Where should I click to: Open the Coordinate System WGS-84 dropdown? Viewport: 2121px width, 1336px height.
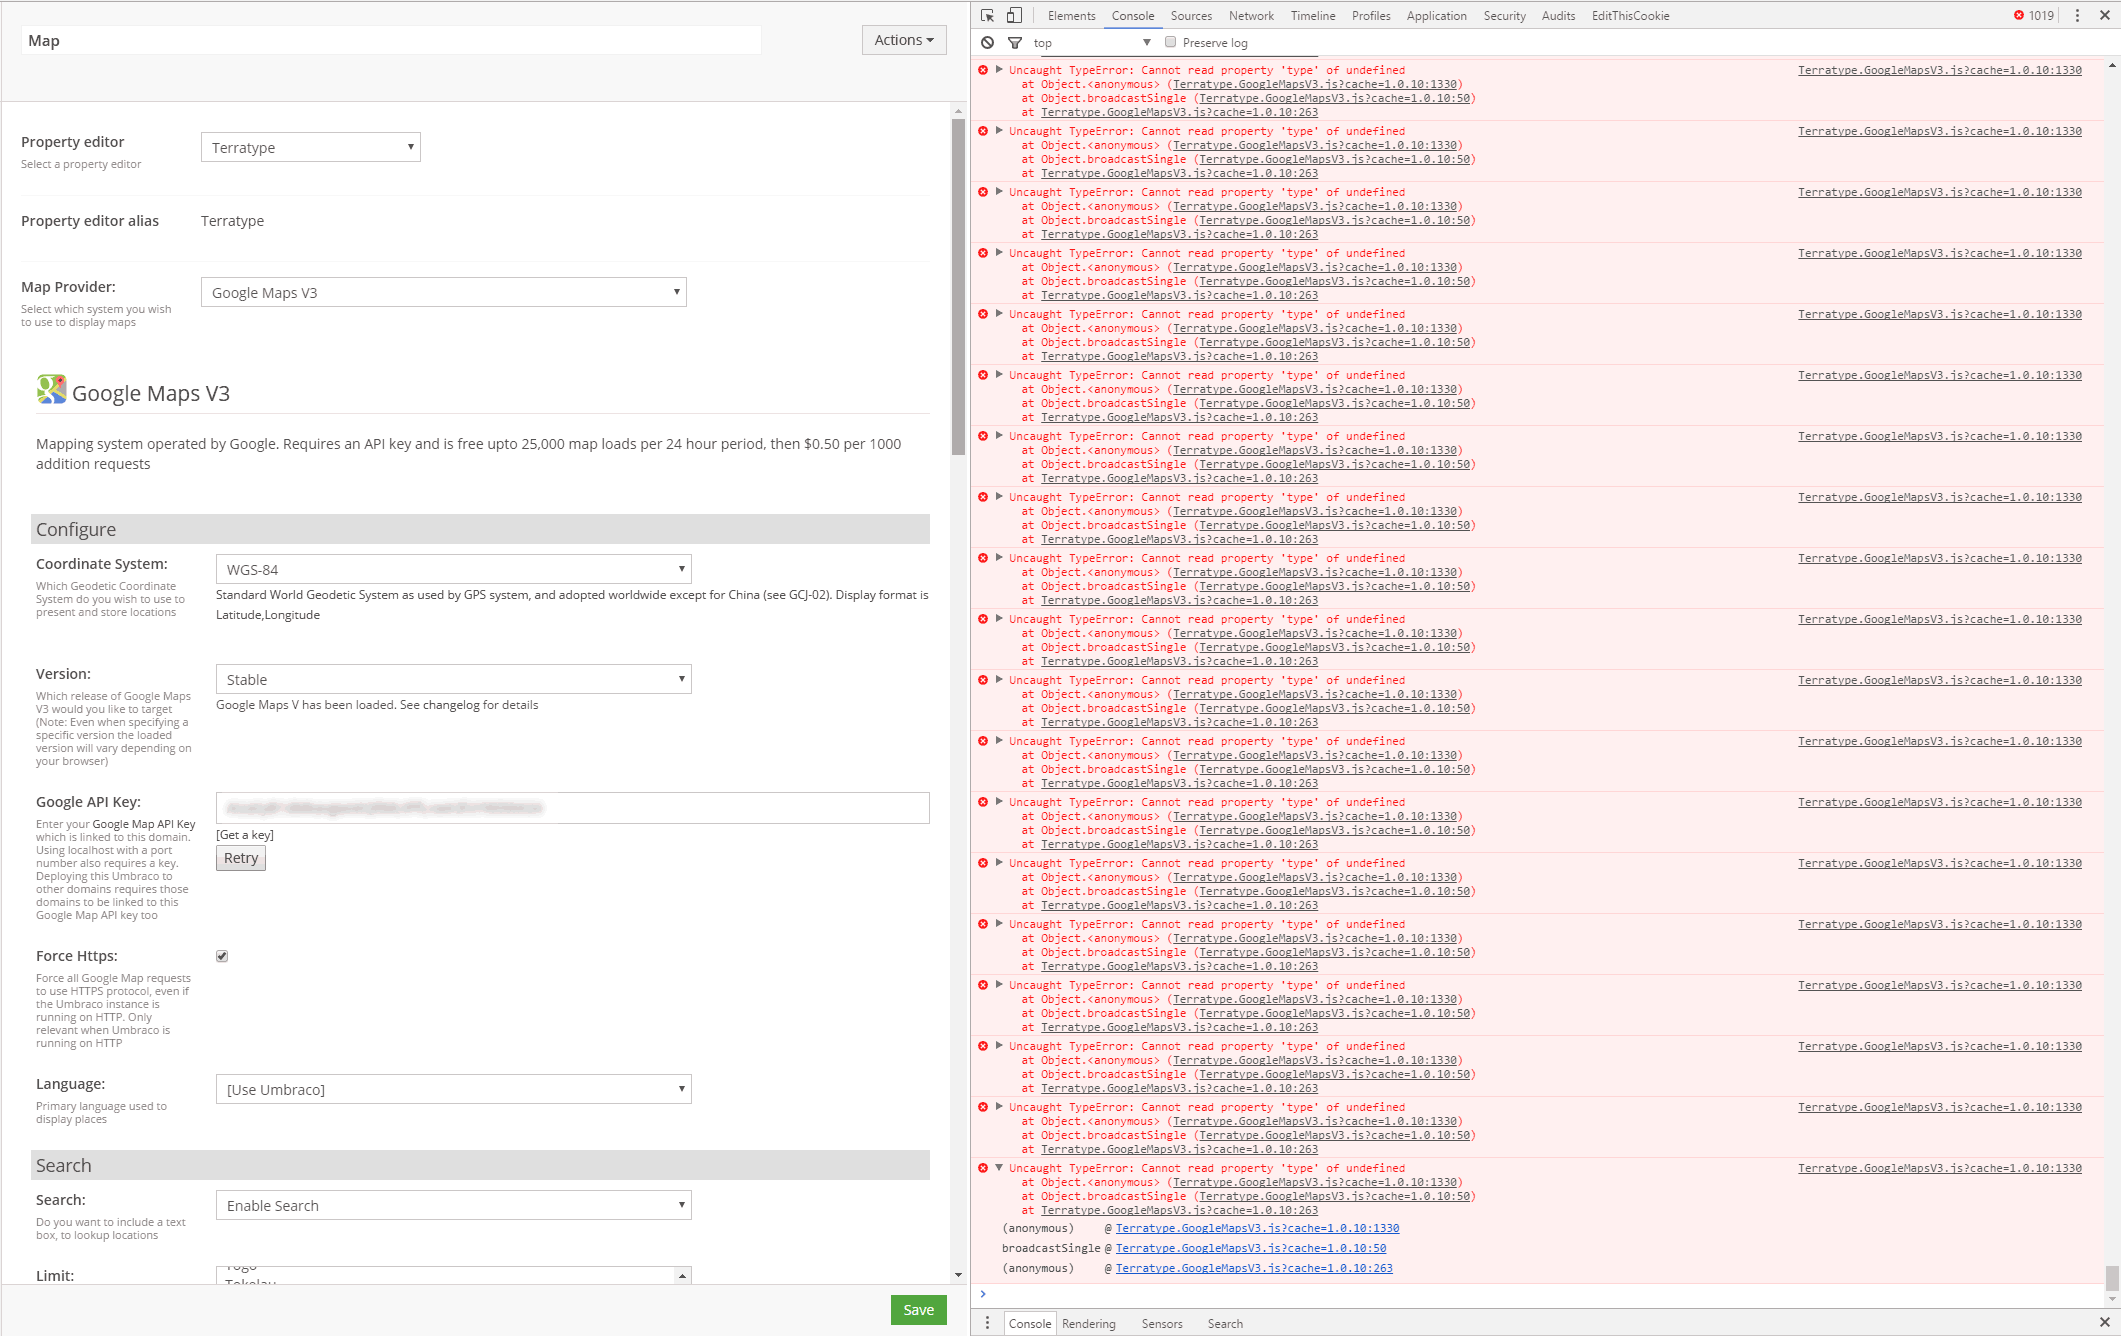[454, 569]
